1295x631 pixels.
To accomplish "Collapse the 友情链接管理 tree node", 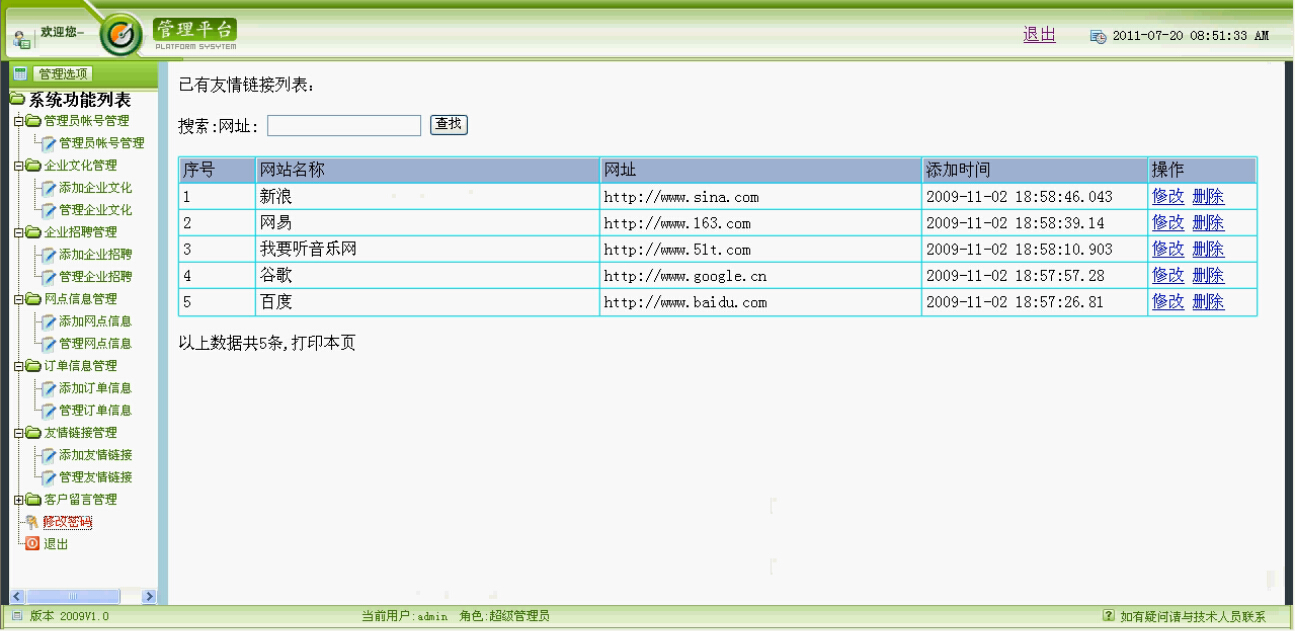I will [18, 433].
